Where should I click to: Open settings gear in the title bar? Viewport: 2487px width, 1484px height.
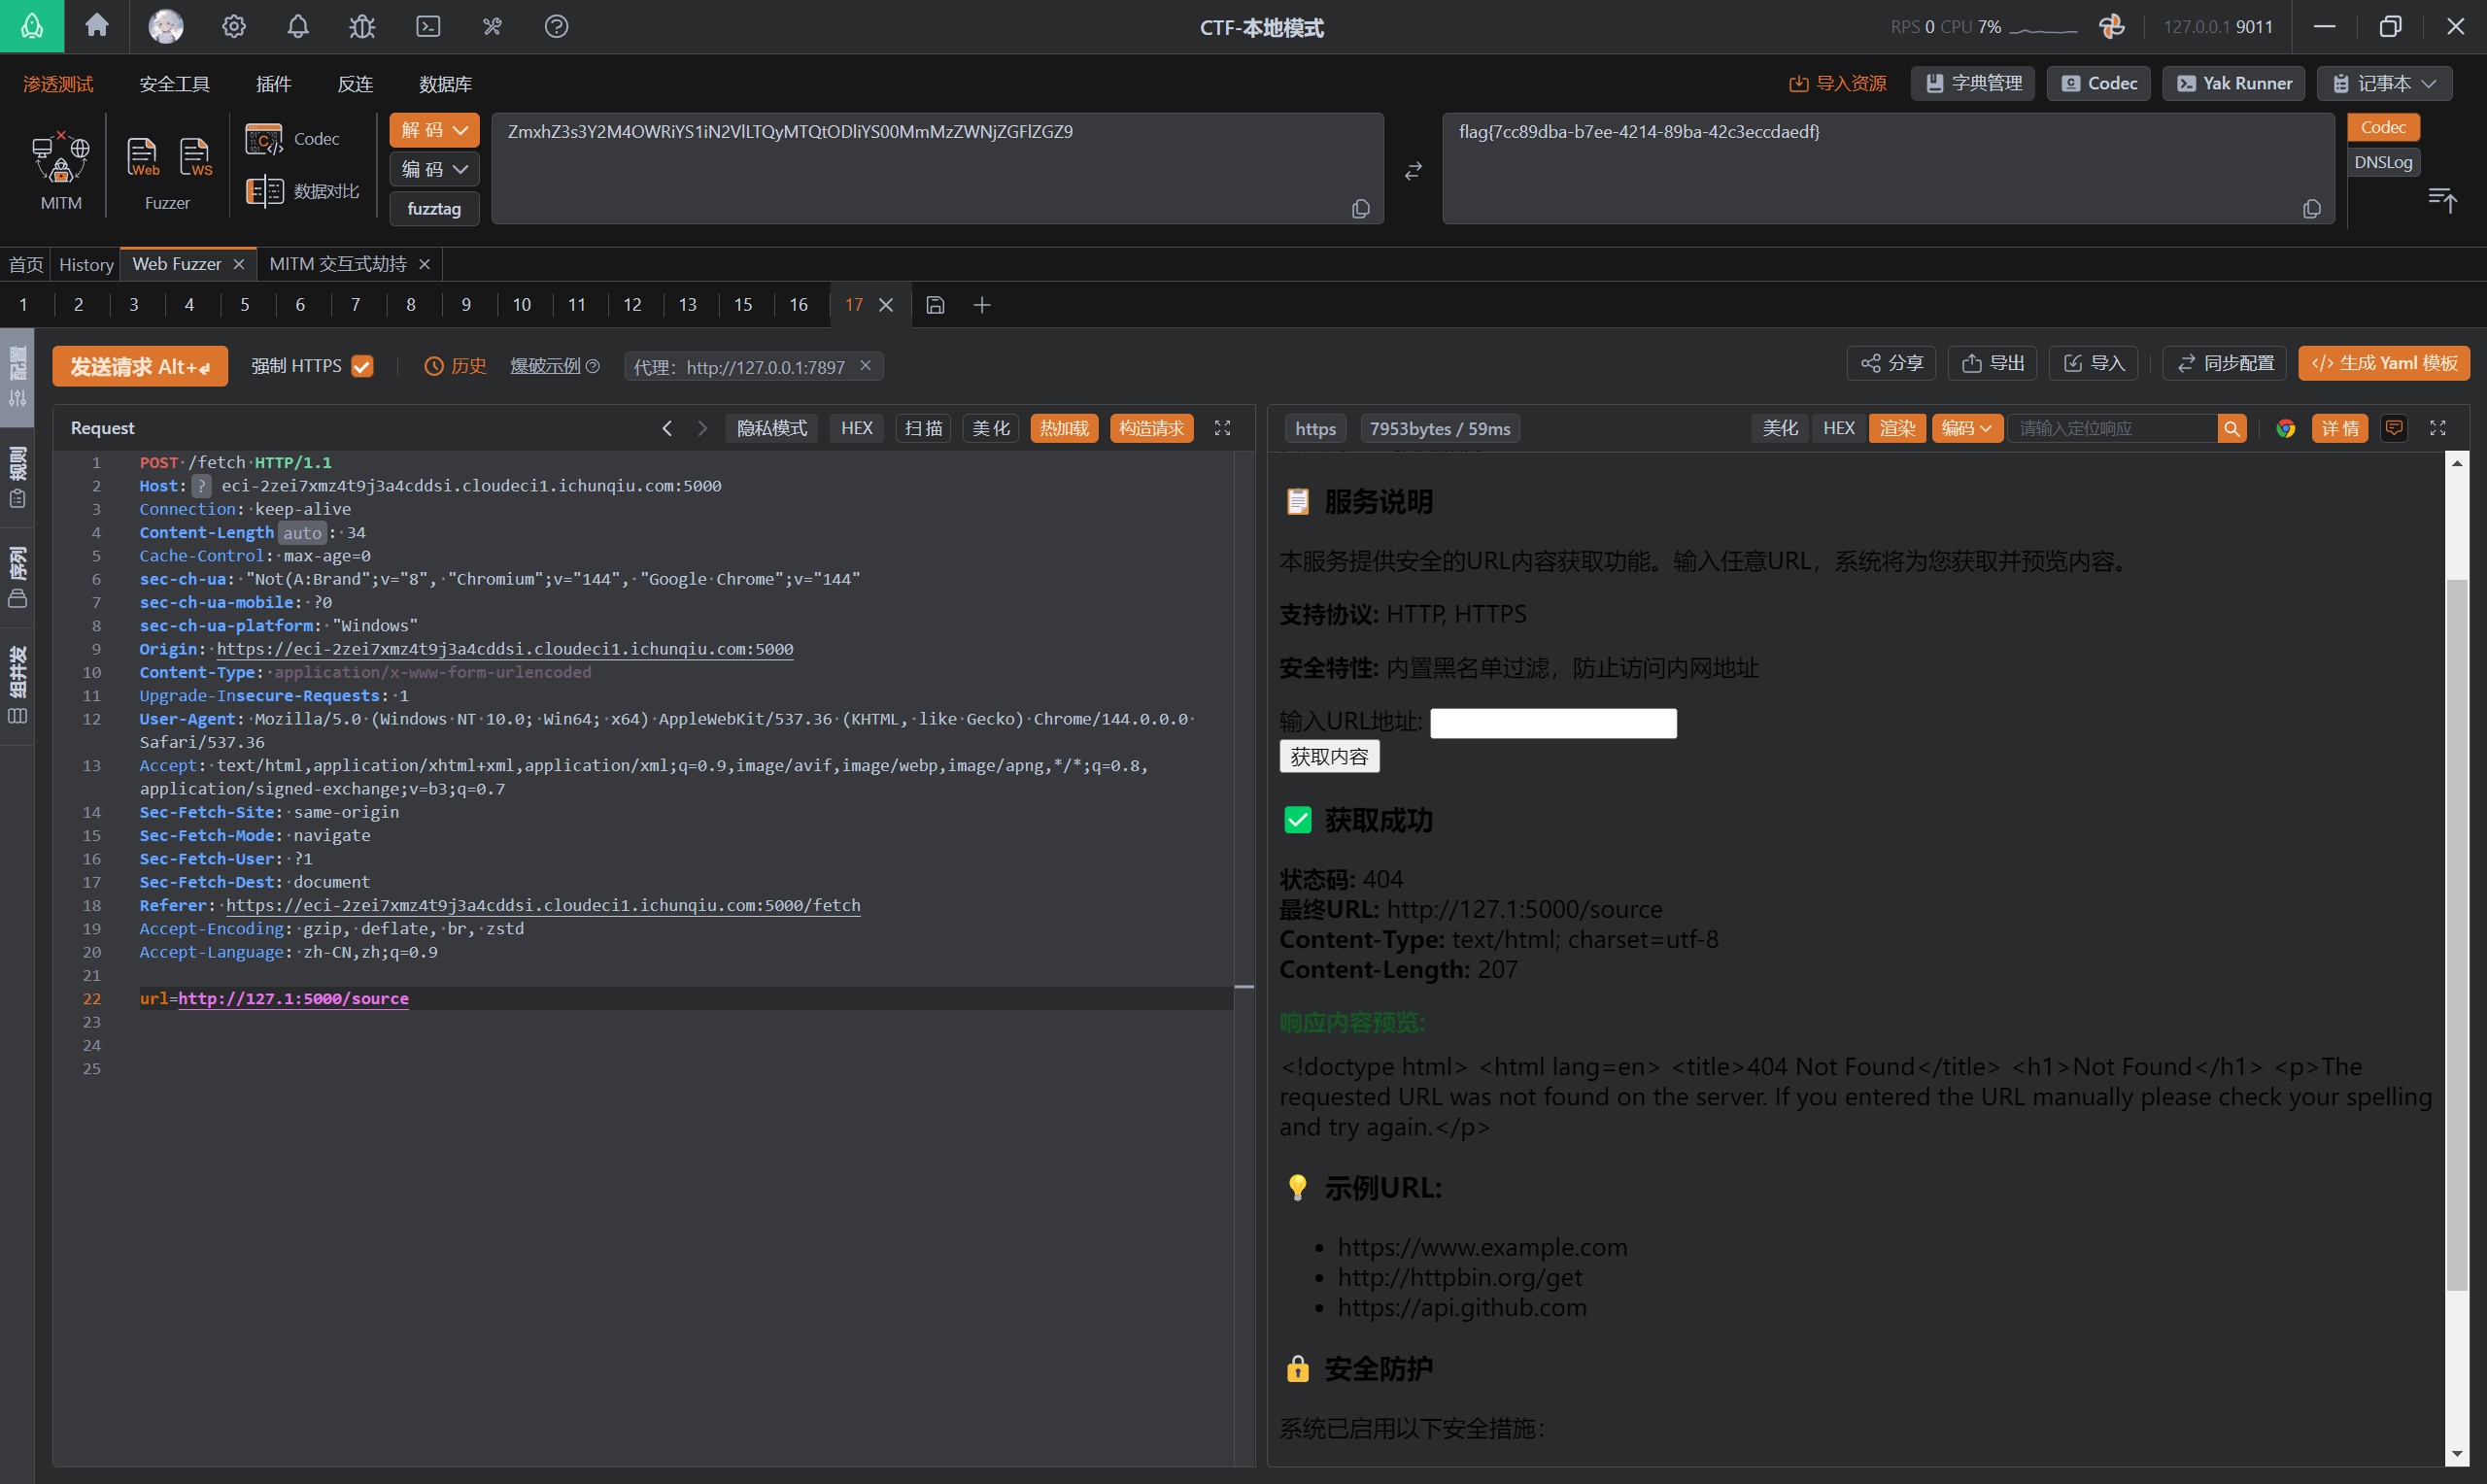(233, 26)
